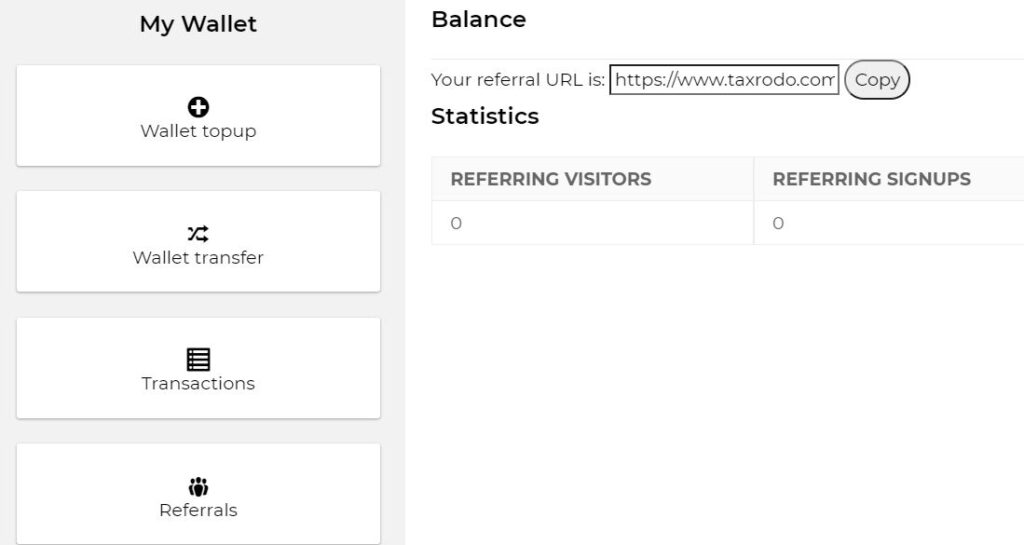Go to the Transactions text label
The height and width of the screenshot is (545, 1024).
(198, 384)
